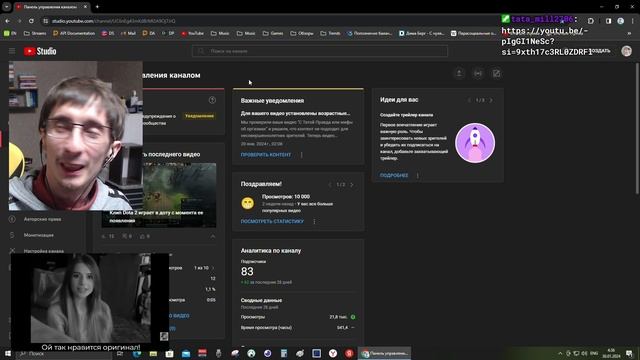Viewport: 640px width, 360px height.
Task: Reload the page with the refresh icon
Action: tap(31, 21)
